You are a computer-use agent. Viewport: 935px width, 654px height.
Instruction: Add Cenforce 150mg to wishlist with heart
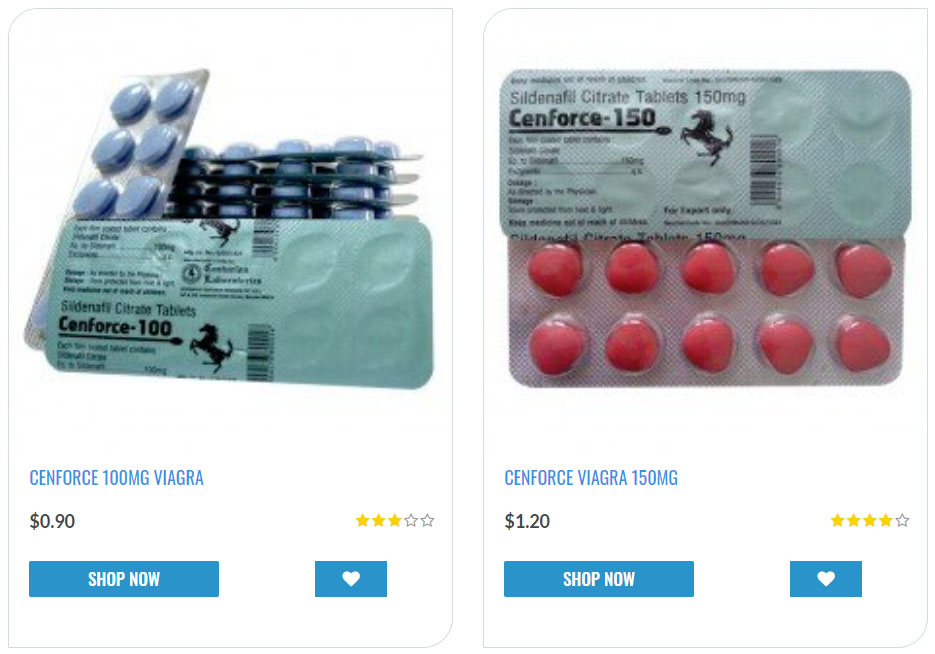[826, 579]
